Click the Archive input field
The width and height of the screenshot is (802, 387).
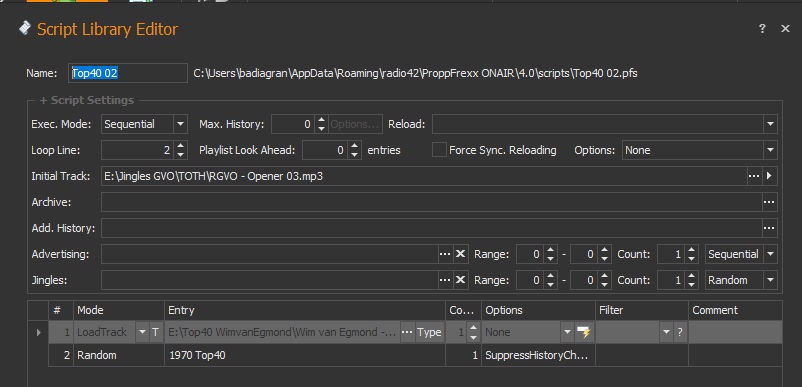(x=431, y=202)
